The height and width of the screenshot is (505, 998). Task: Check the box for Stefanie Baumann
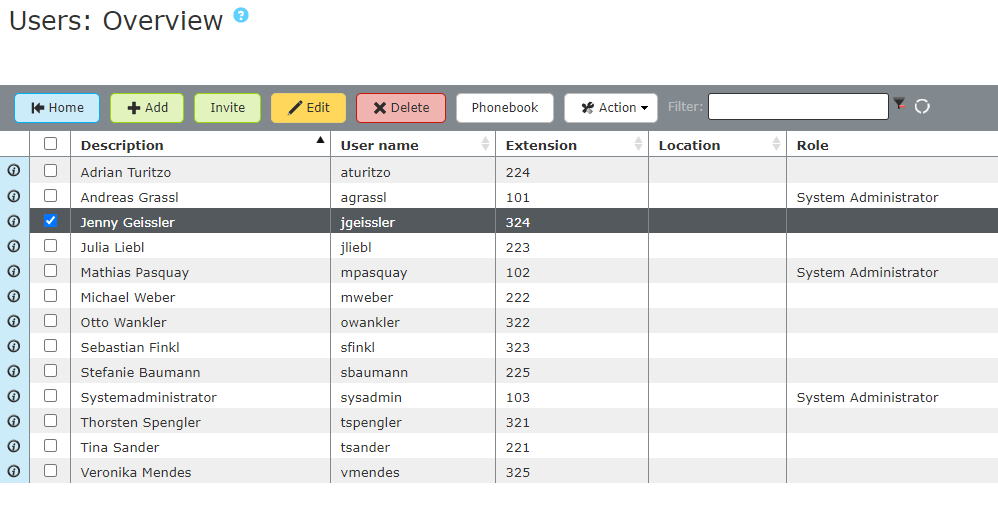(x=50, y=371)
